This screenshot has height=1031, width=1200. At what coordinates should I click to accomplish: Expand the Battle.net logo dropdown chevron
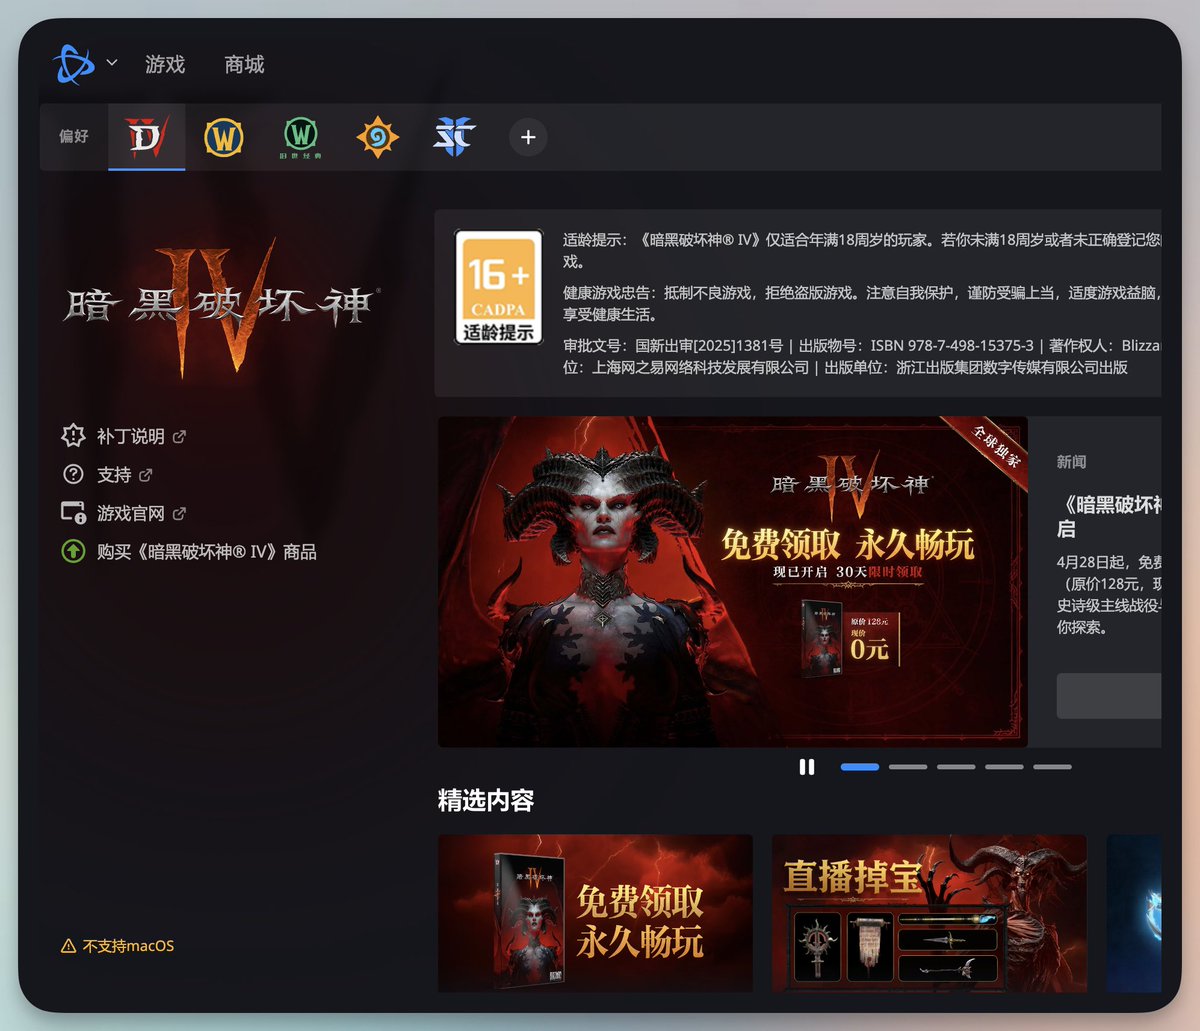112,63
